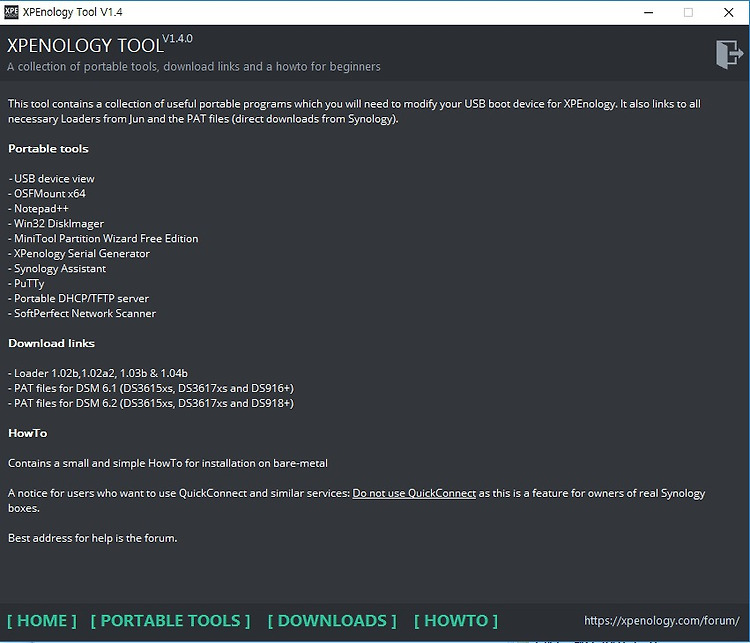Click the underlined 'Do not use QuickConnect' text
The height and width of the screenshot is (643, 750).
pos(414,493)
